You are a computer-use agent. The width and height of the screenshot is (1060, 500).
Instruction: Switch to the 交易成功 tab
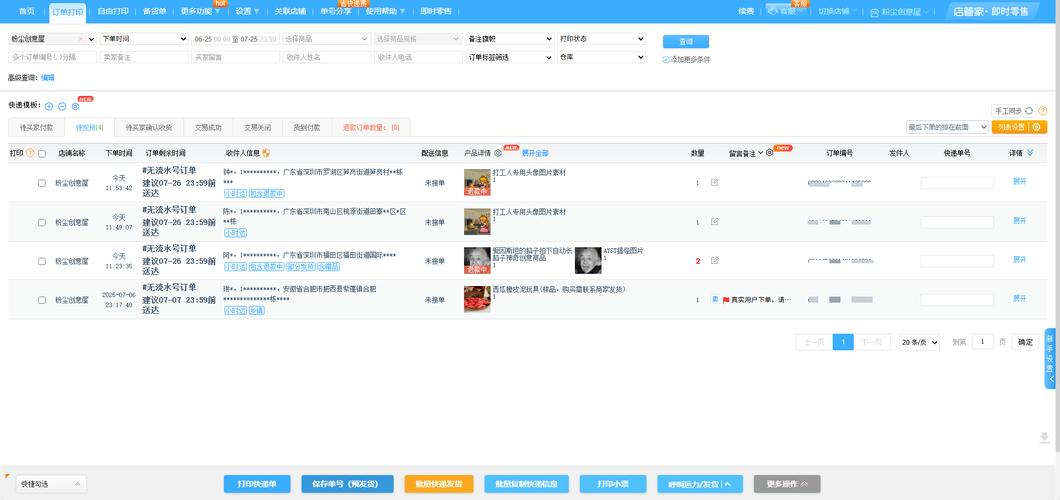[208, 127]
